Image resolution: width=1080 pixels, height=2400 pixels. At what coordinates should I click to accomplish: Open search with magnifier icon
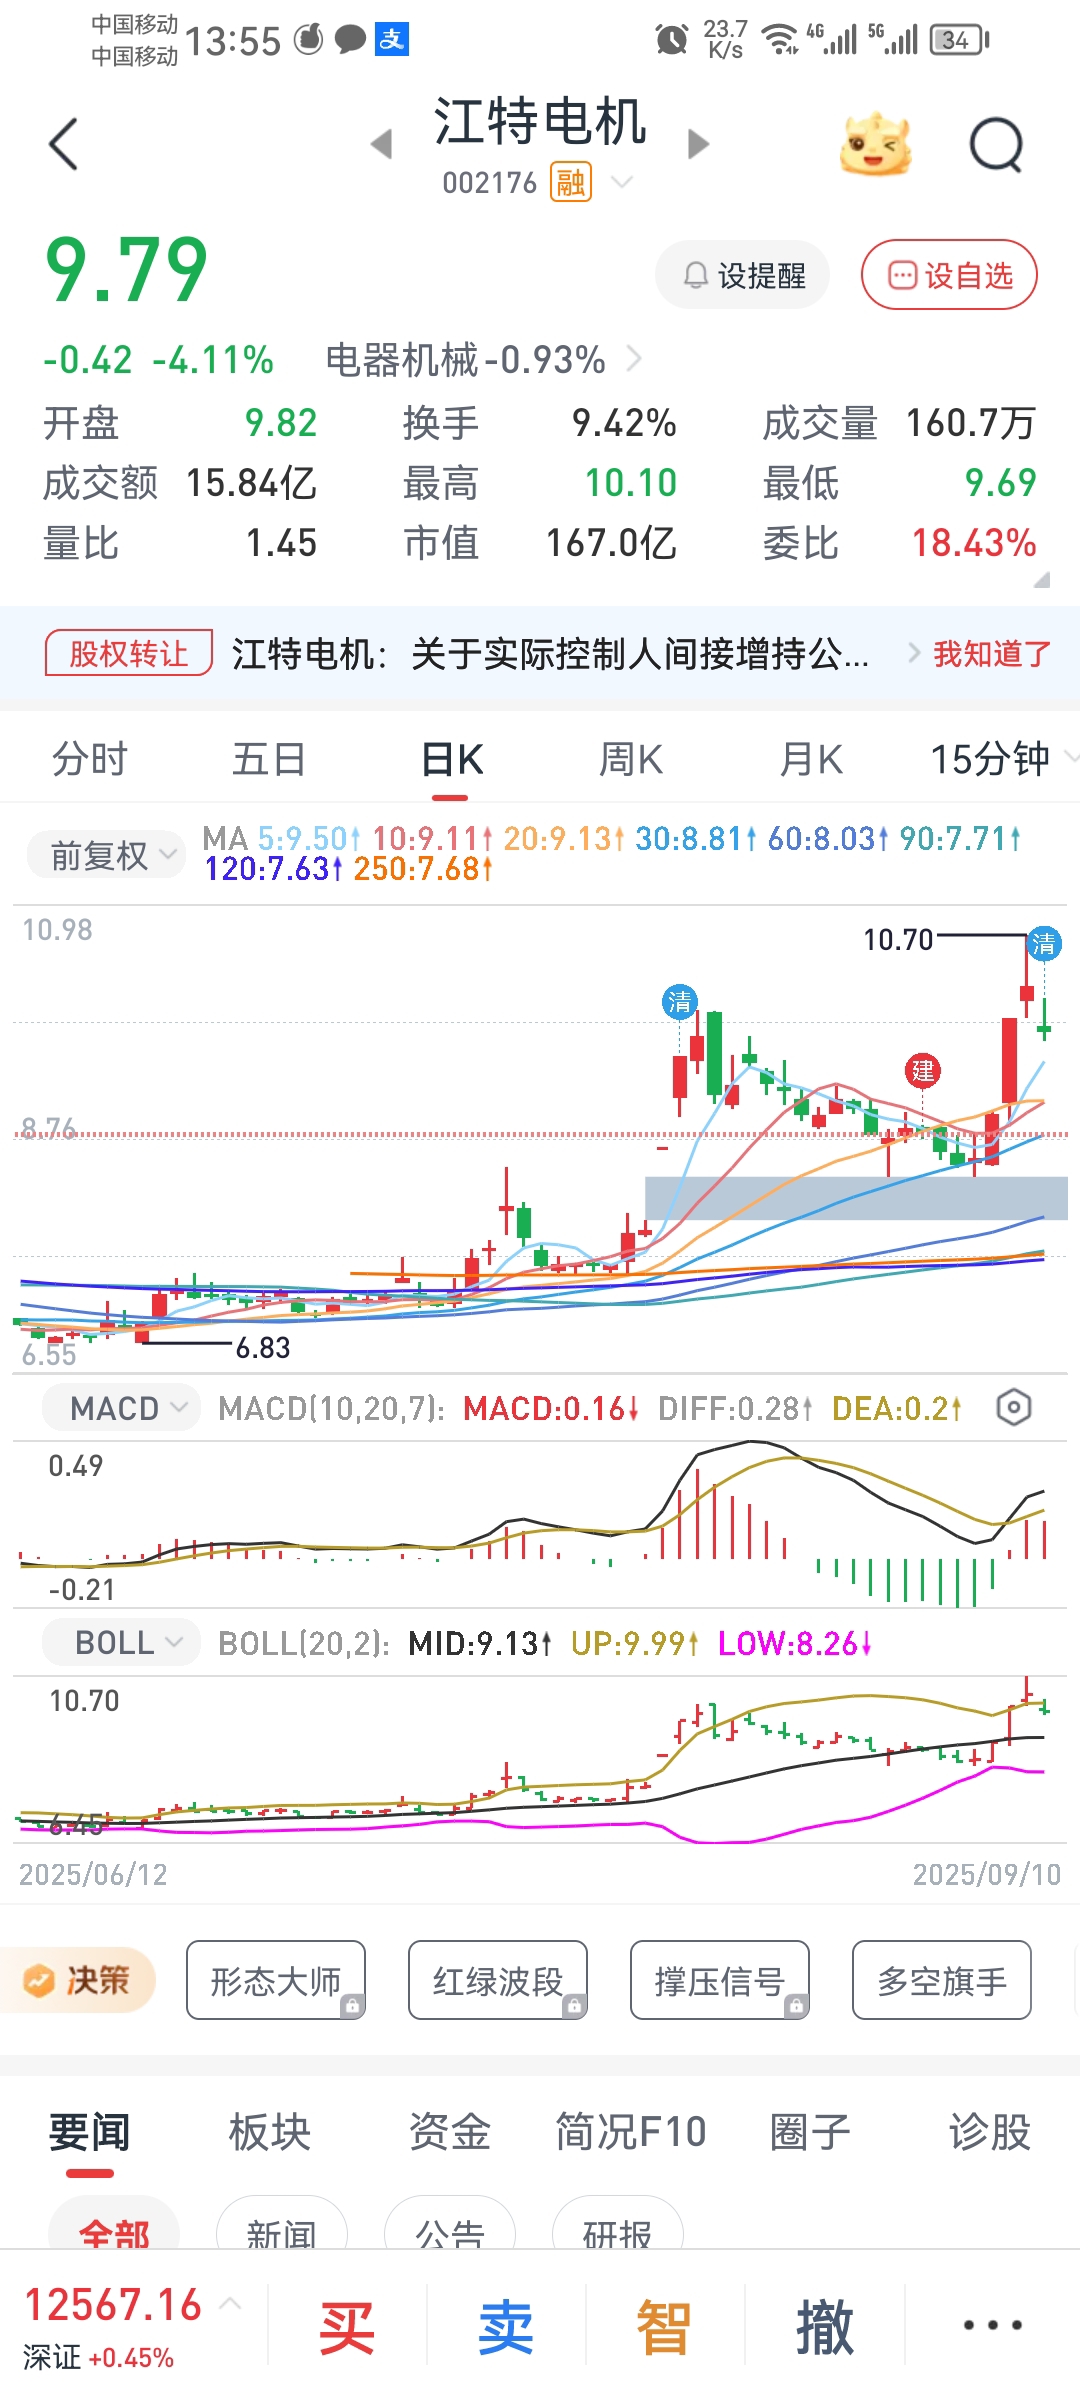997,145
